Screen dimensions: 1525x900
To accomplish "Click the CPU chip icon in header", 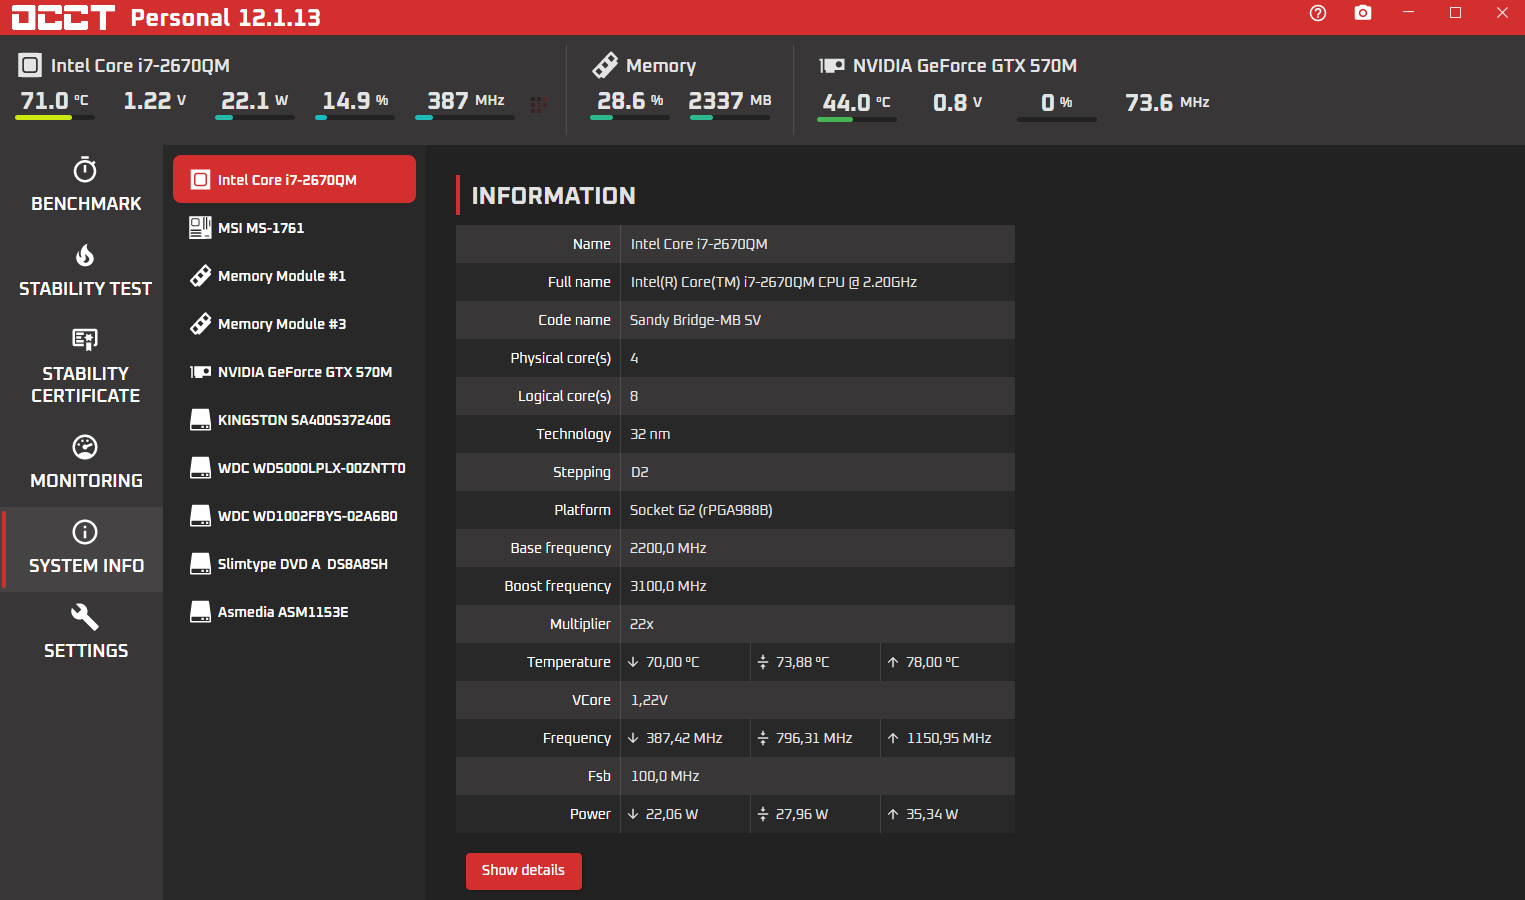I will pos(30,66).
